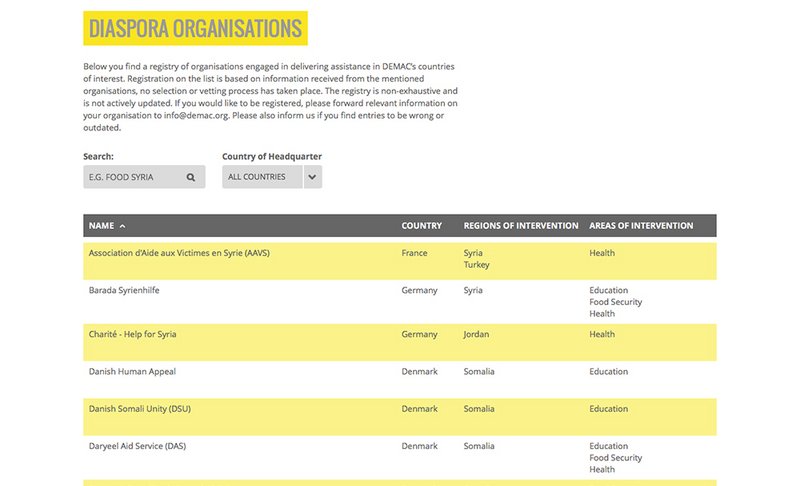Click the Search: label
Image resolution: width=800 pixels, height=486 pixels.
click(x=98, y=157)
